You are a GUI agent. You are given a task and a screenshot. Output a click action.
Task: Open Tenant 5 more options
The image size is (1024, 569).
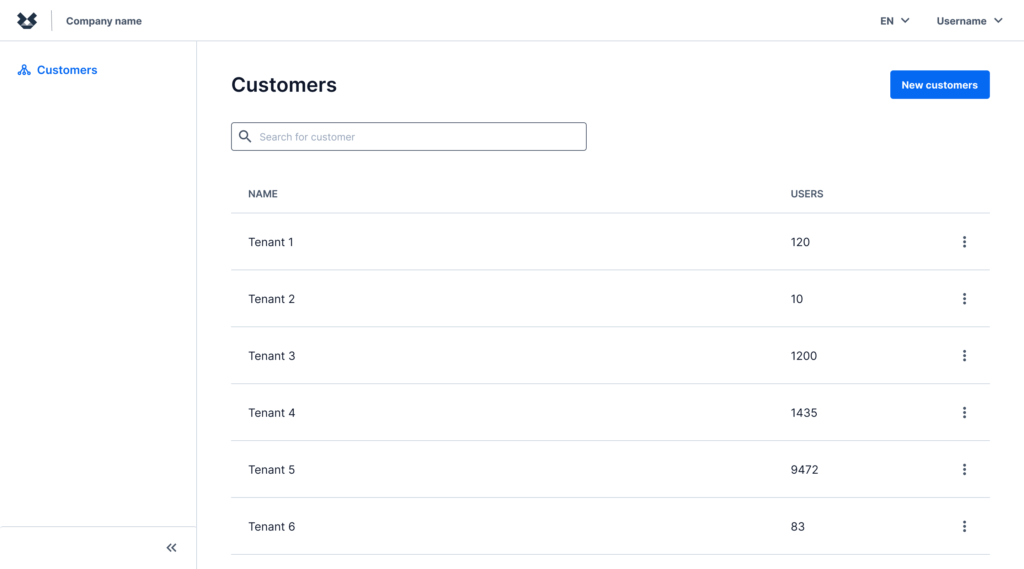[964, 470]
